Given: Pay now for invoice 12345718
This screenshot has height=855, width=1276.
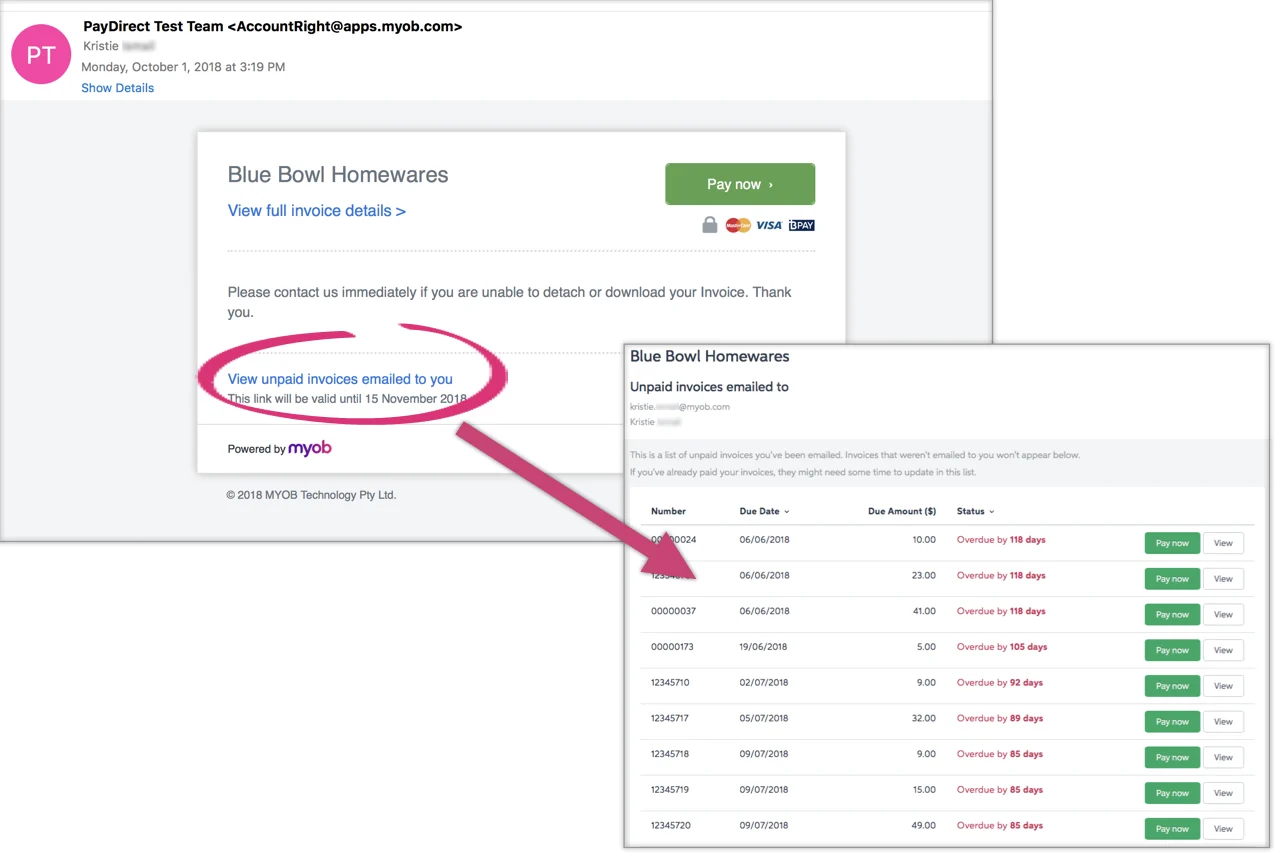Looking at the screenshot, I should coord(1172,757).
